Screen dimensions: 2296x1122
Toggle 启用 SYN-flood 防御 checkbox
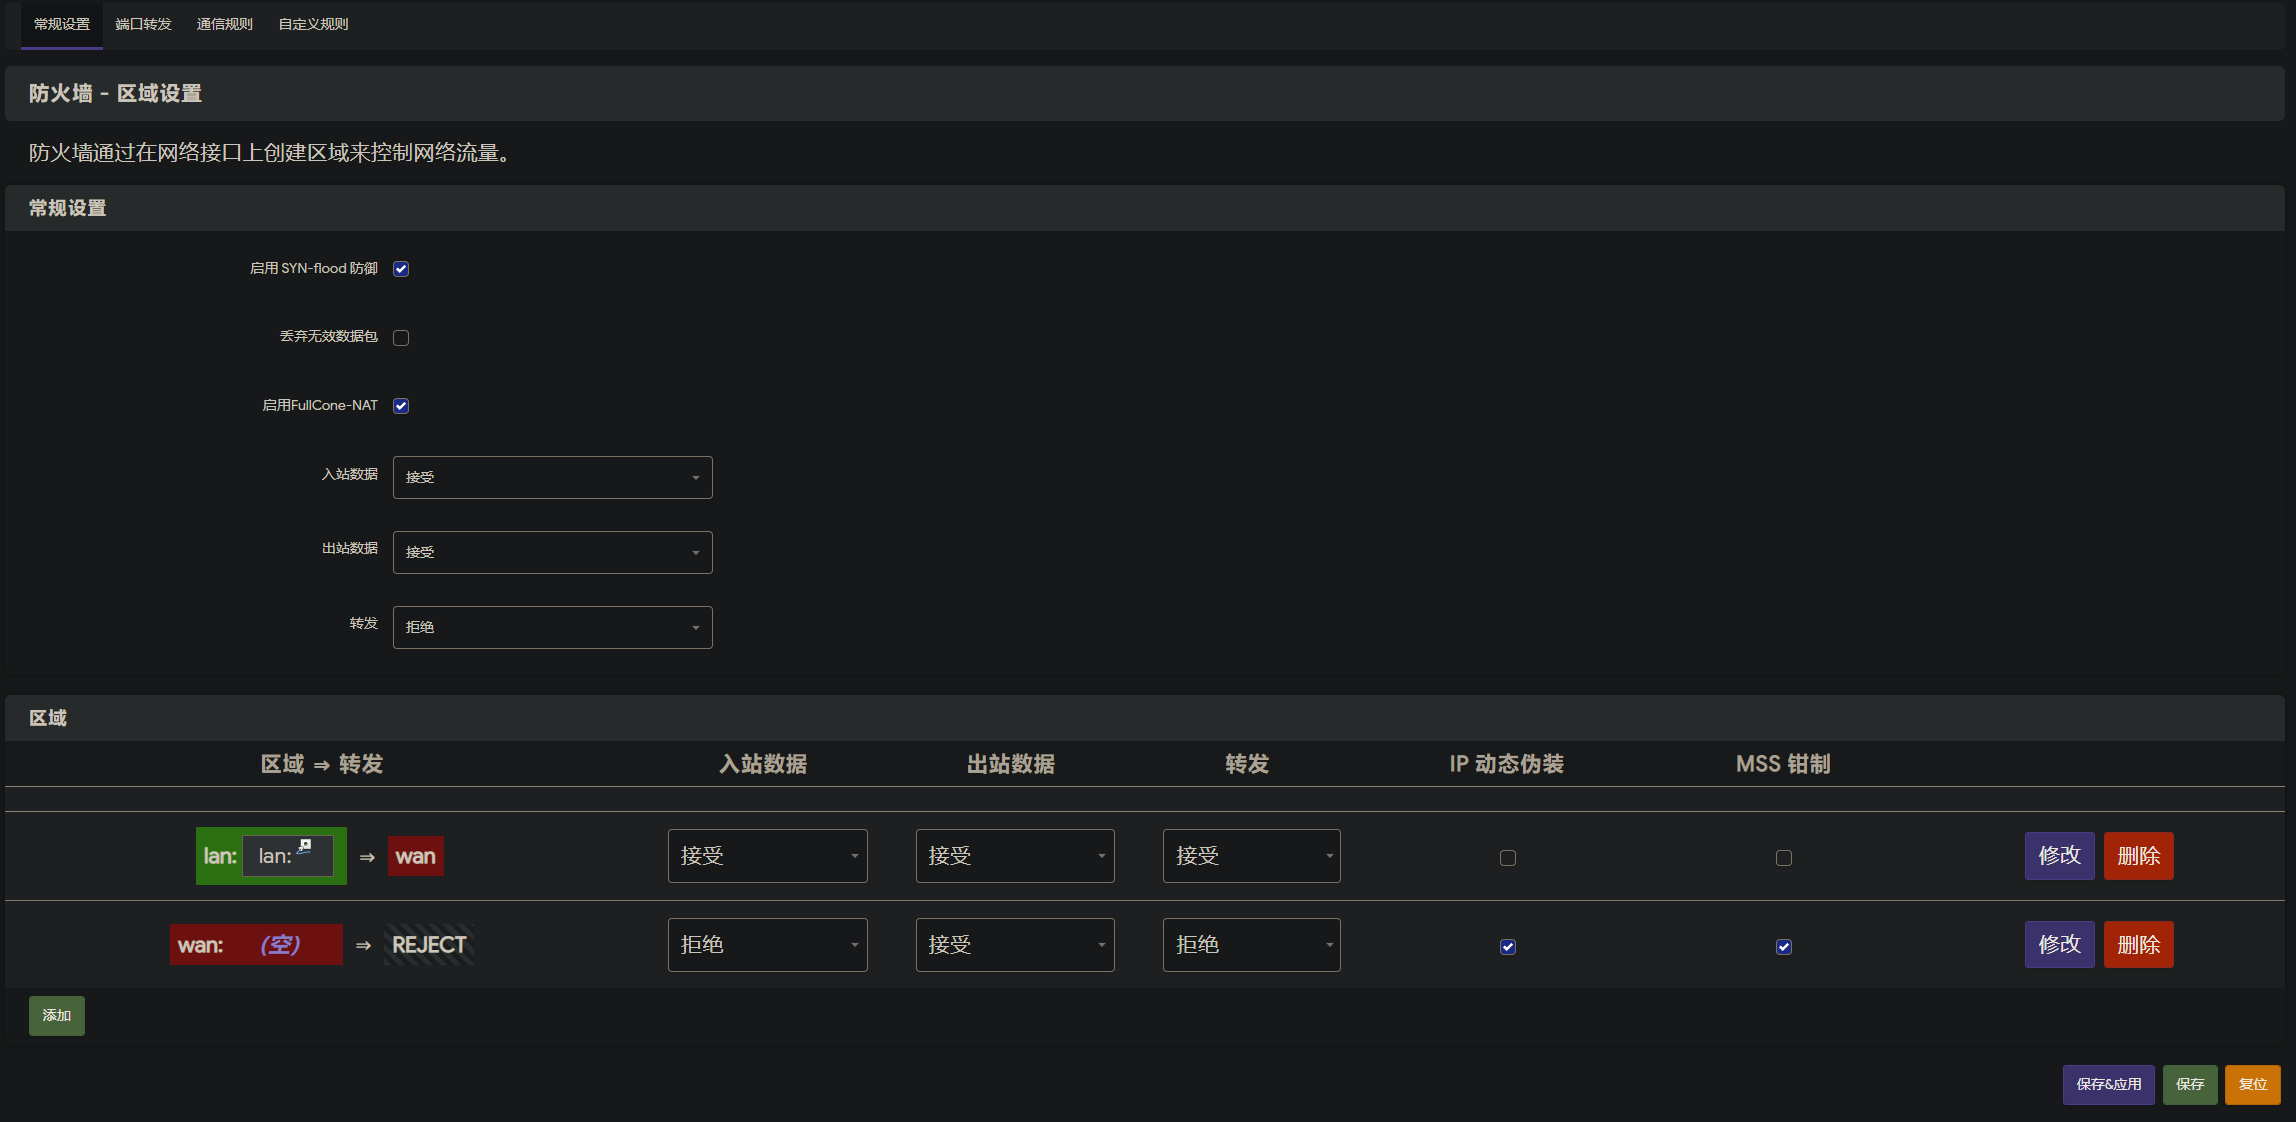point(401,269)
